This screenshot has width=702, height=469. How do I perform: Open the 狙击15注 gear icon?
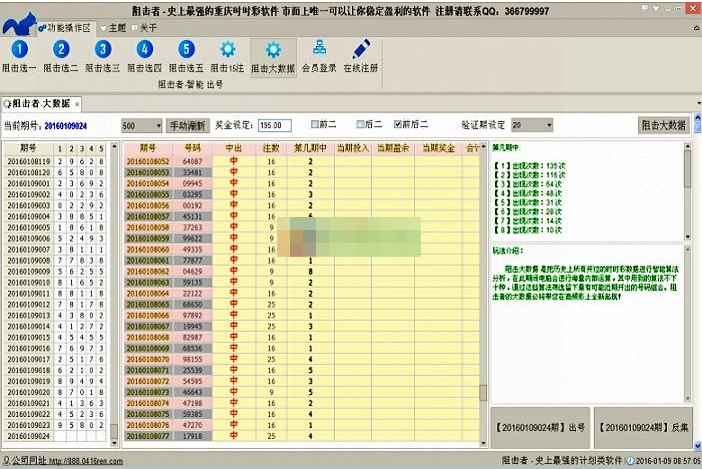pyautogui.click(x=228, y=50)
